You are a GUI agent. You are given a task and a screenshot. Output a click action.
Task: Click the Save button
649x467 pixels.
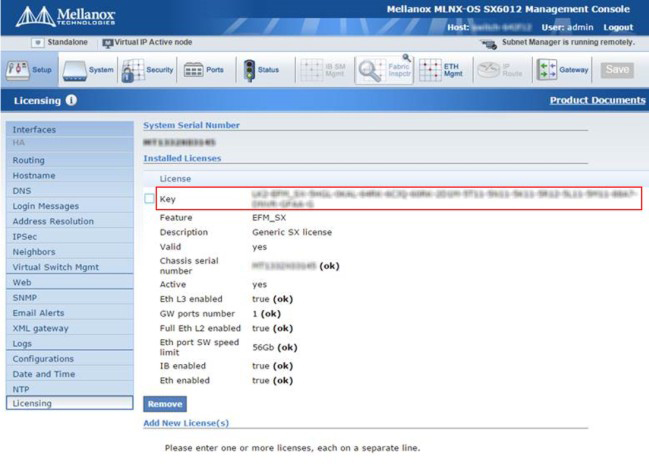(617, 70)
